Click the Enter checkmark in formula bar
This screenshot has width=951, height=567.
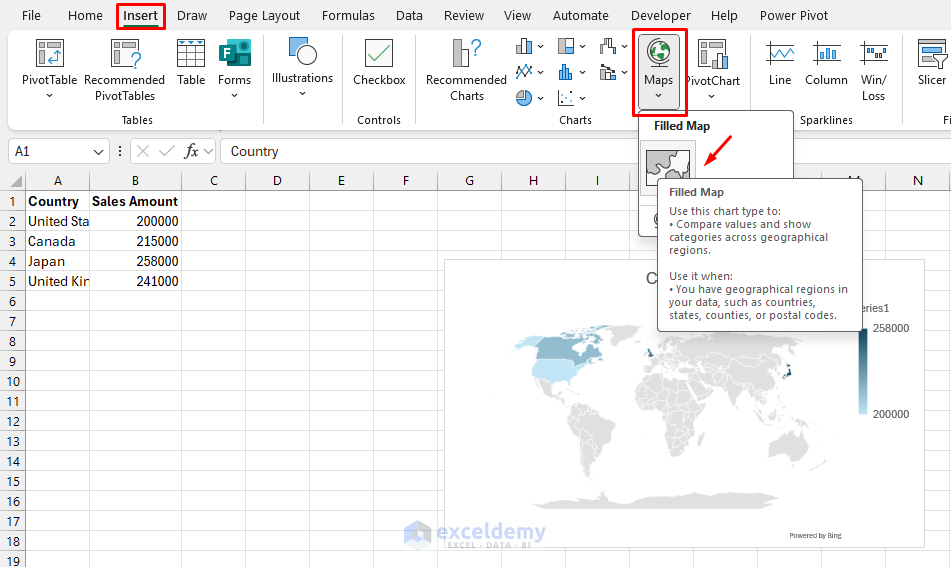(167, 151)
